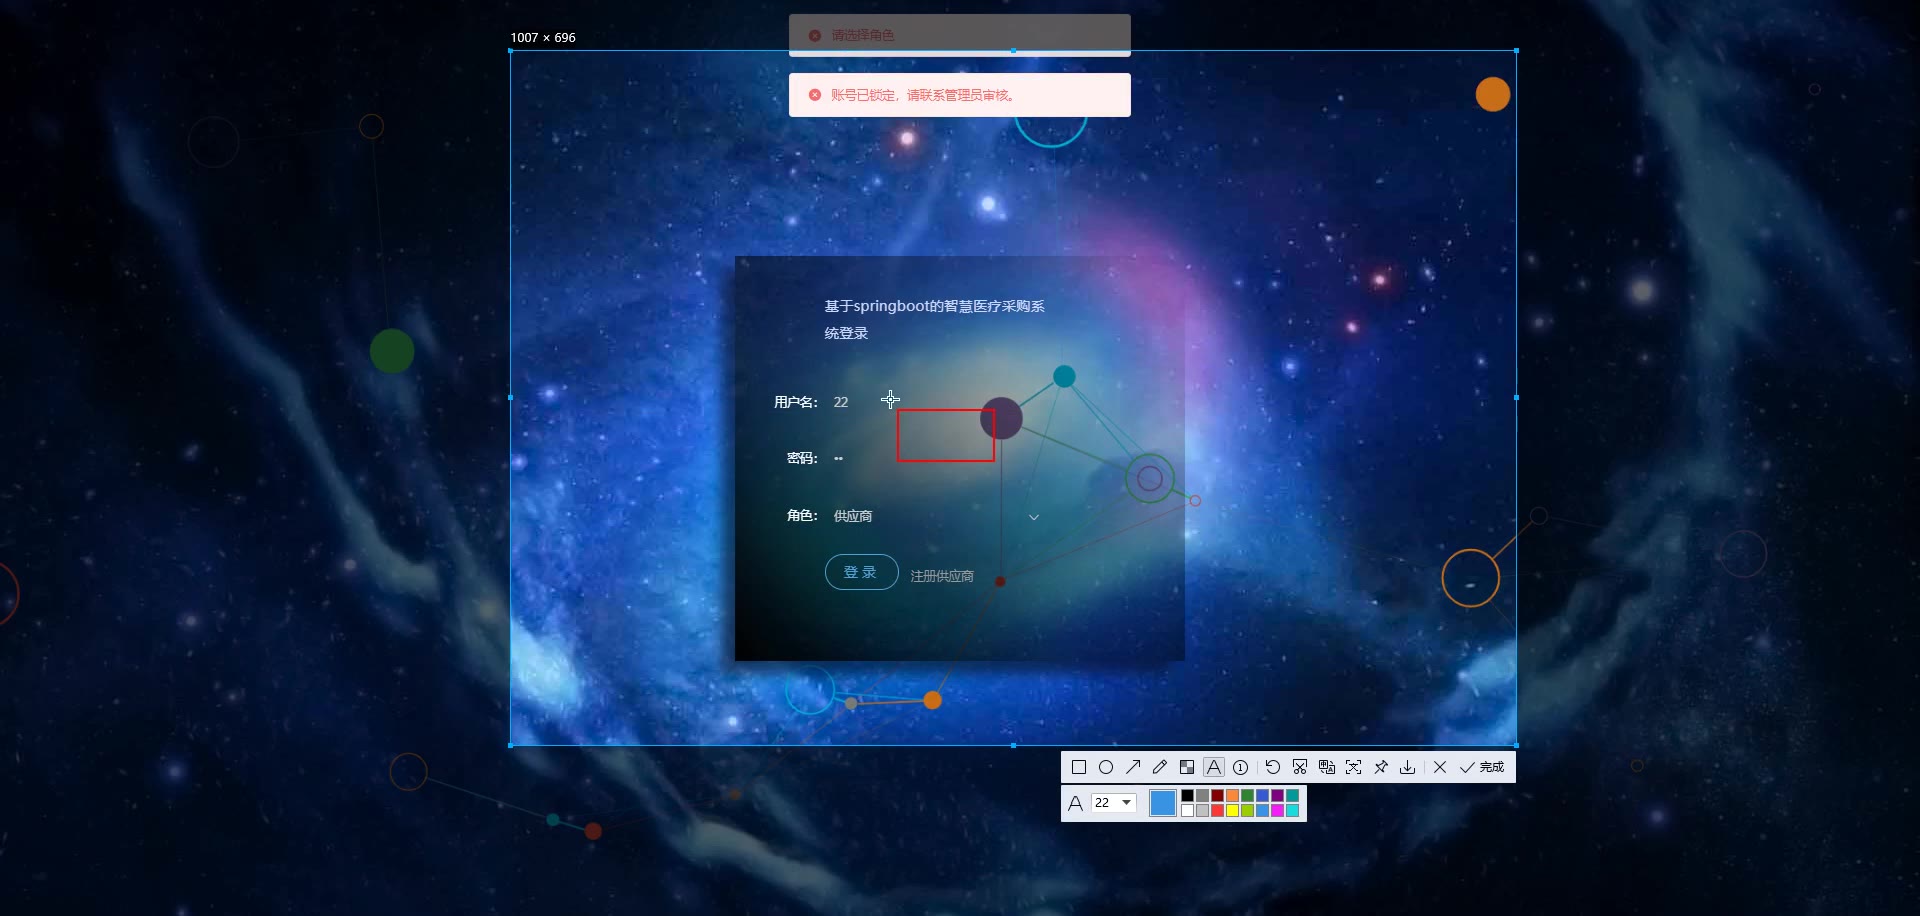Screen dimensions: 1920x916
Task: Open the font size 22 dropdown
Action: (1114, 802)
